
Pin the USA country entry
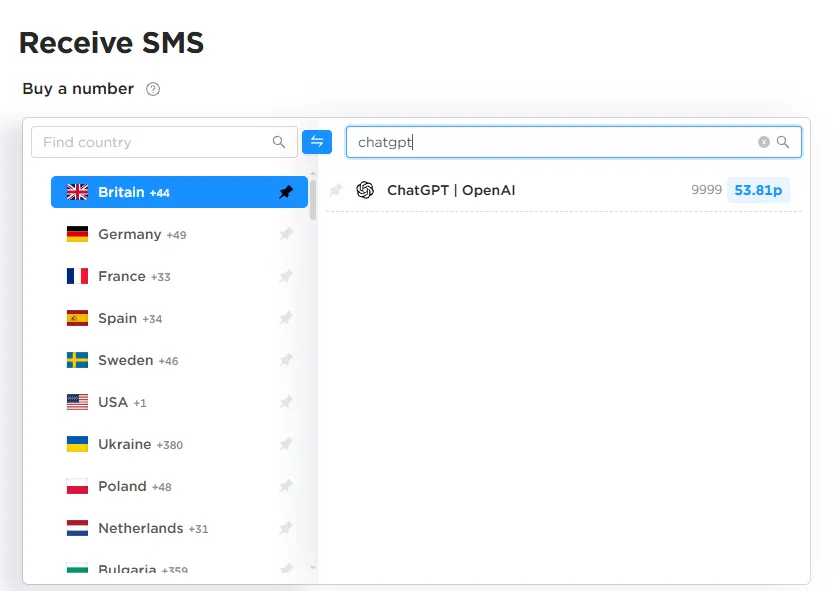[x=286, y=402]
